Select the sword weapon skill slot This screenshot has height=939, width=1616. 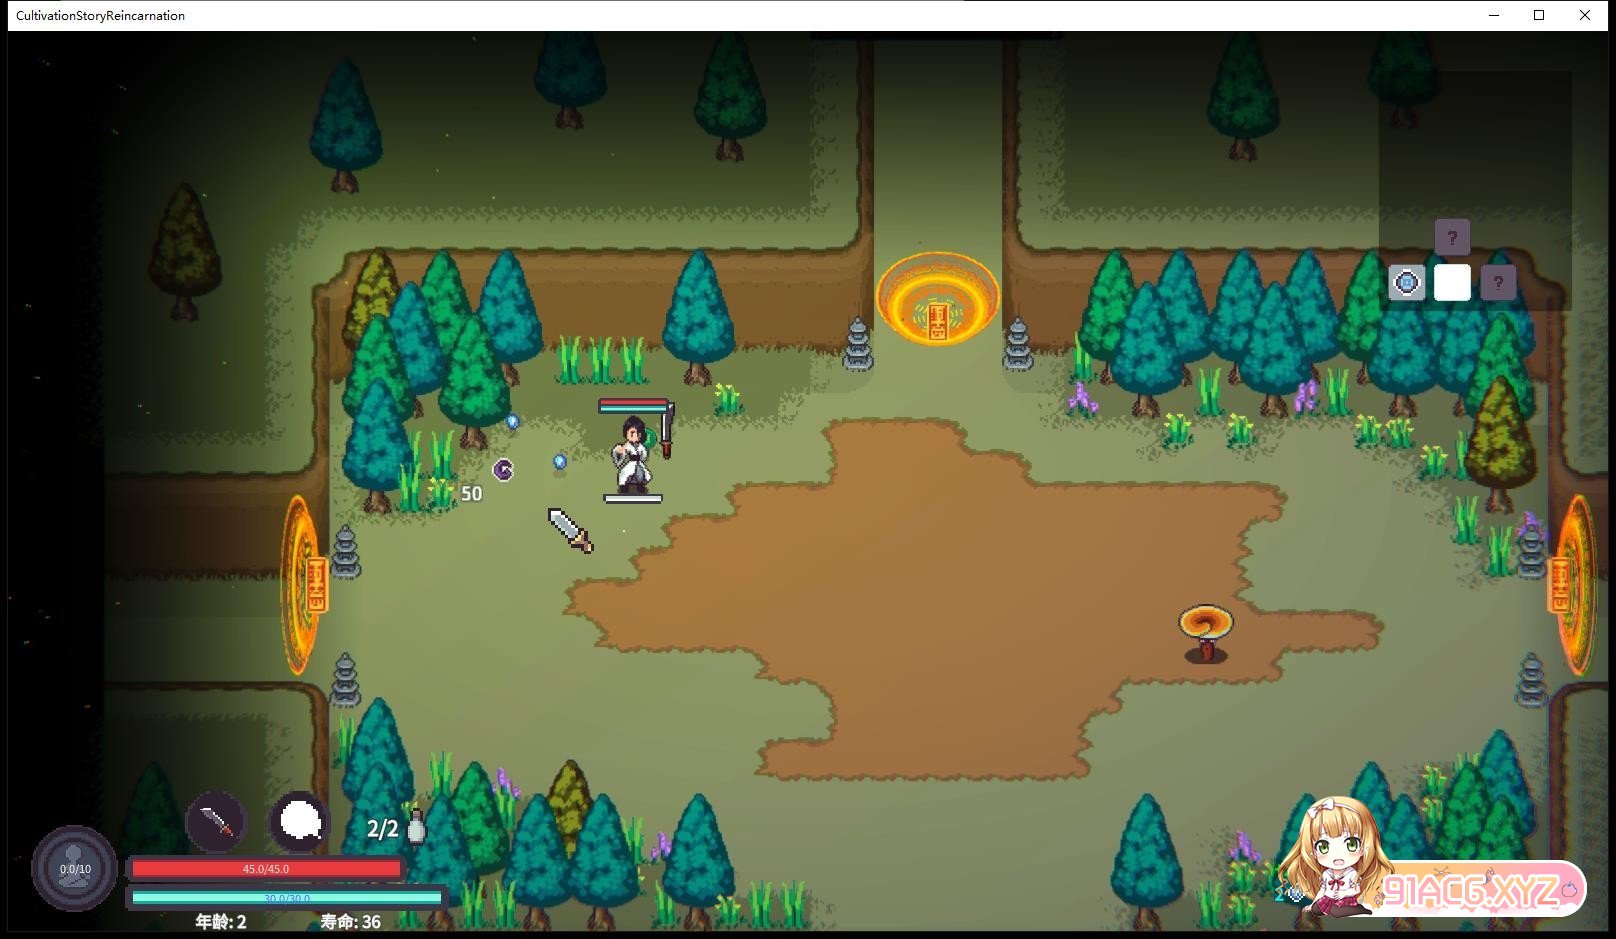click(x=216, y=822)
